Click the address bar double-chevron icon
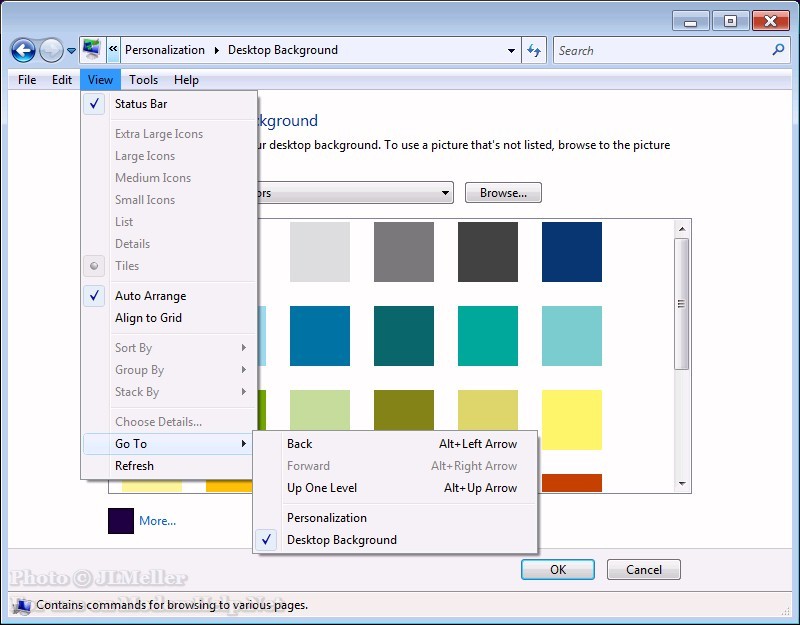Image resolution: width=800 pixels, height=625 pixels. point(114,50)
